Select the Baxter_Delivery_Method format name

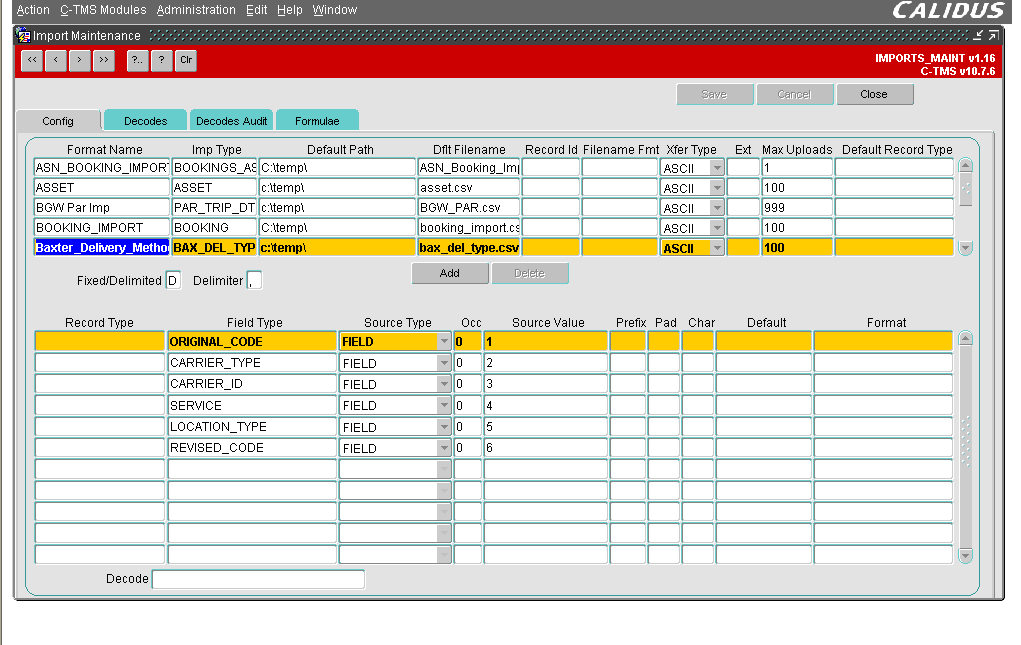(x=102, y=248)
